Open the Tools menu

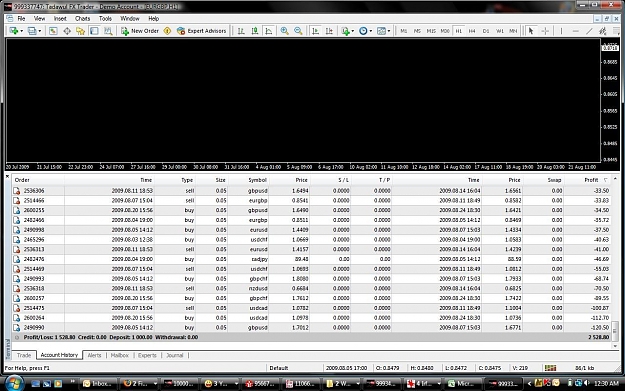point(105,18)
